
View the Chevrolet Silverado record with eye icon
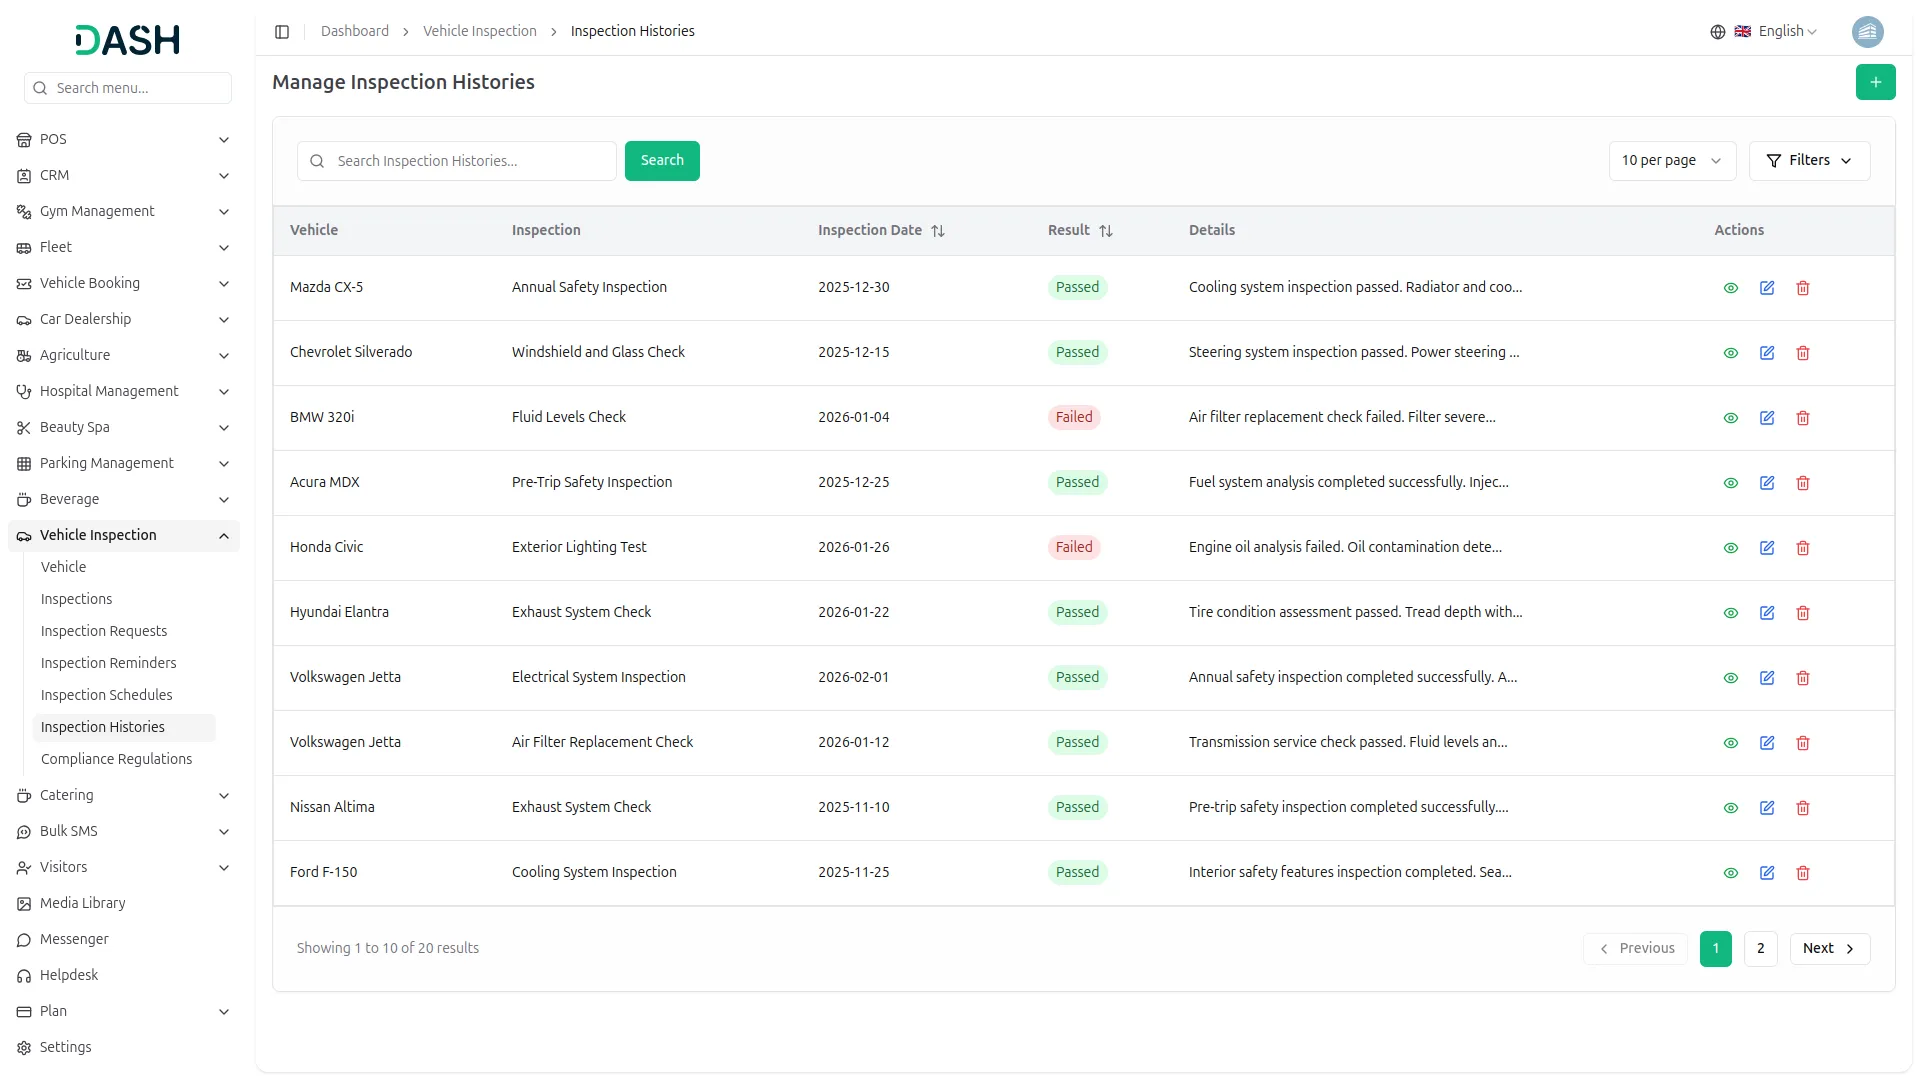pyautogui.click(x=1731, y=353)
